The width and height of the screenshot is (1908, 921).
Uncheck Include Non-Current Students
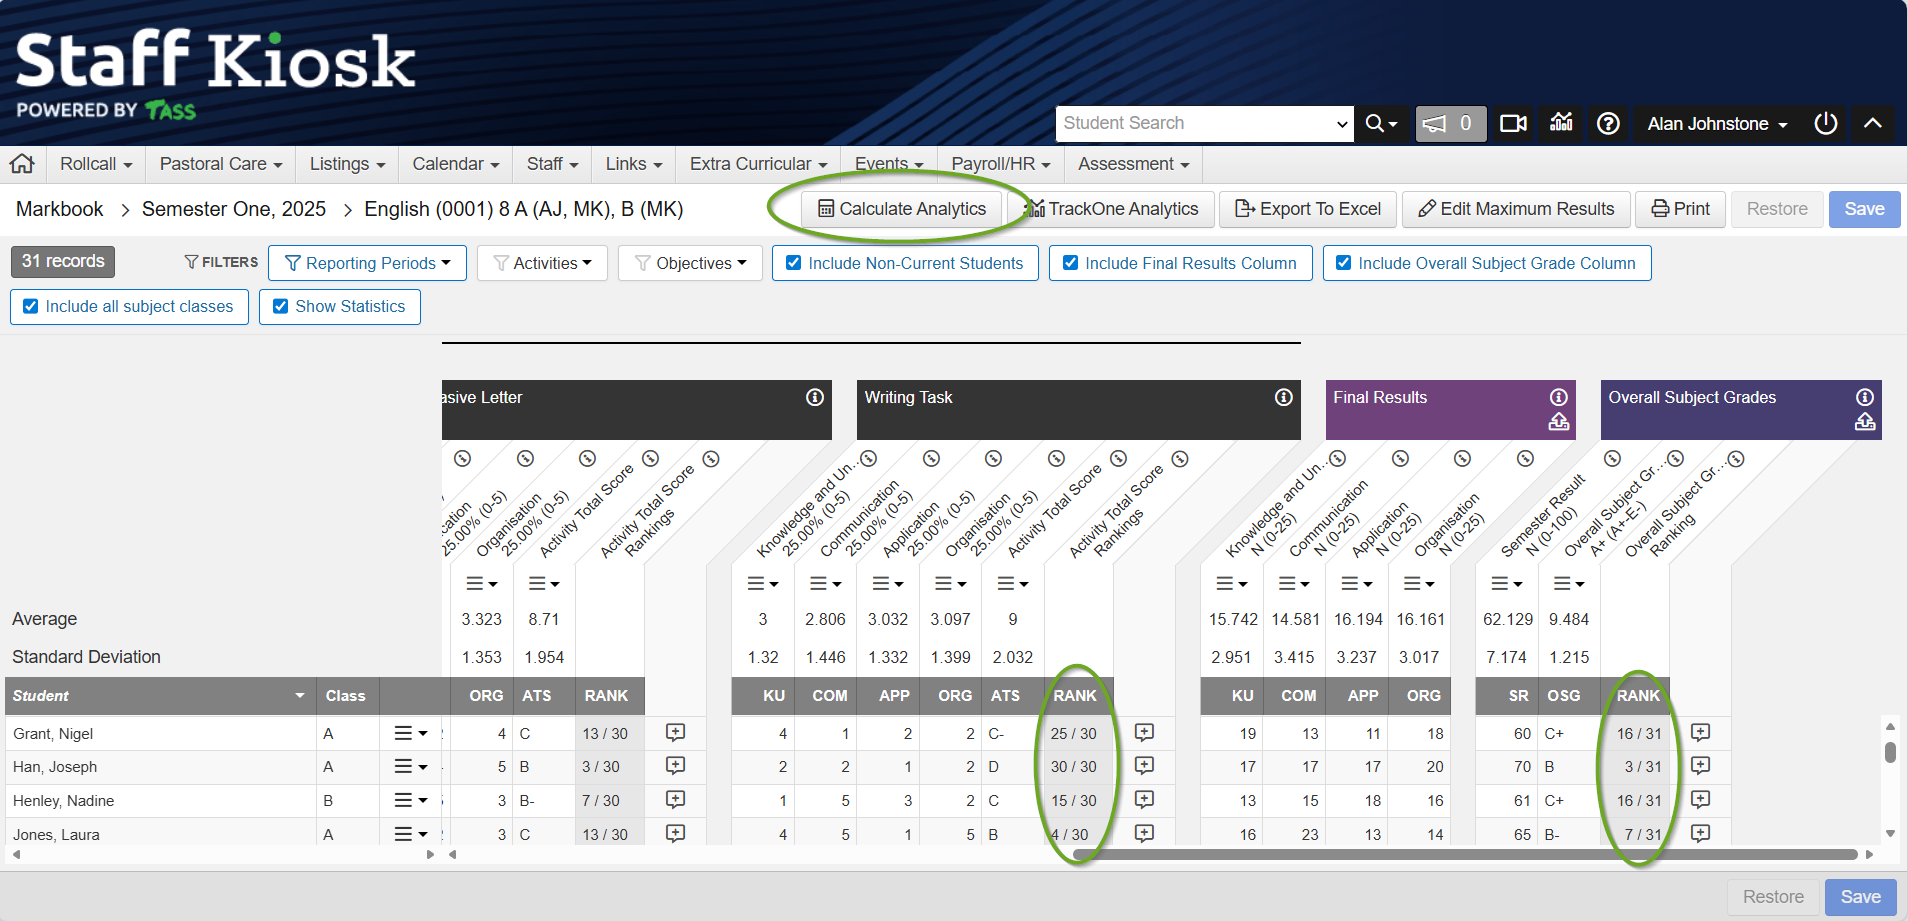click(794, 263)
